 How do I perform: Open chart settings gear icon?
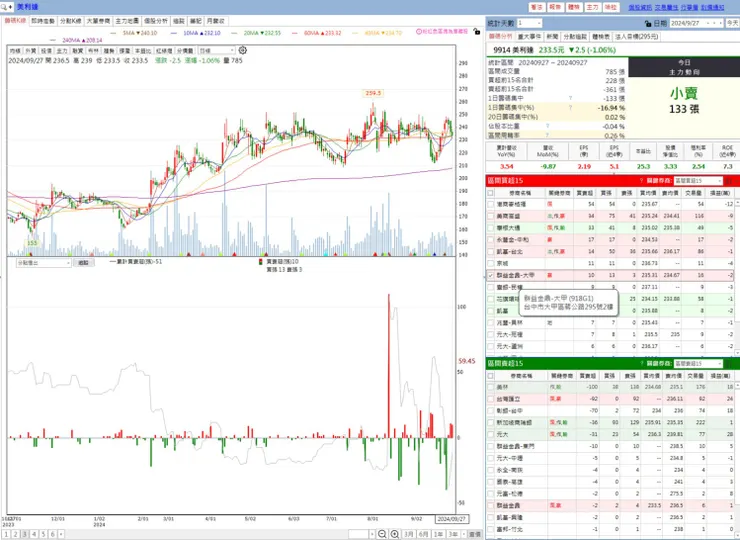(243, 50)
